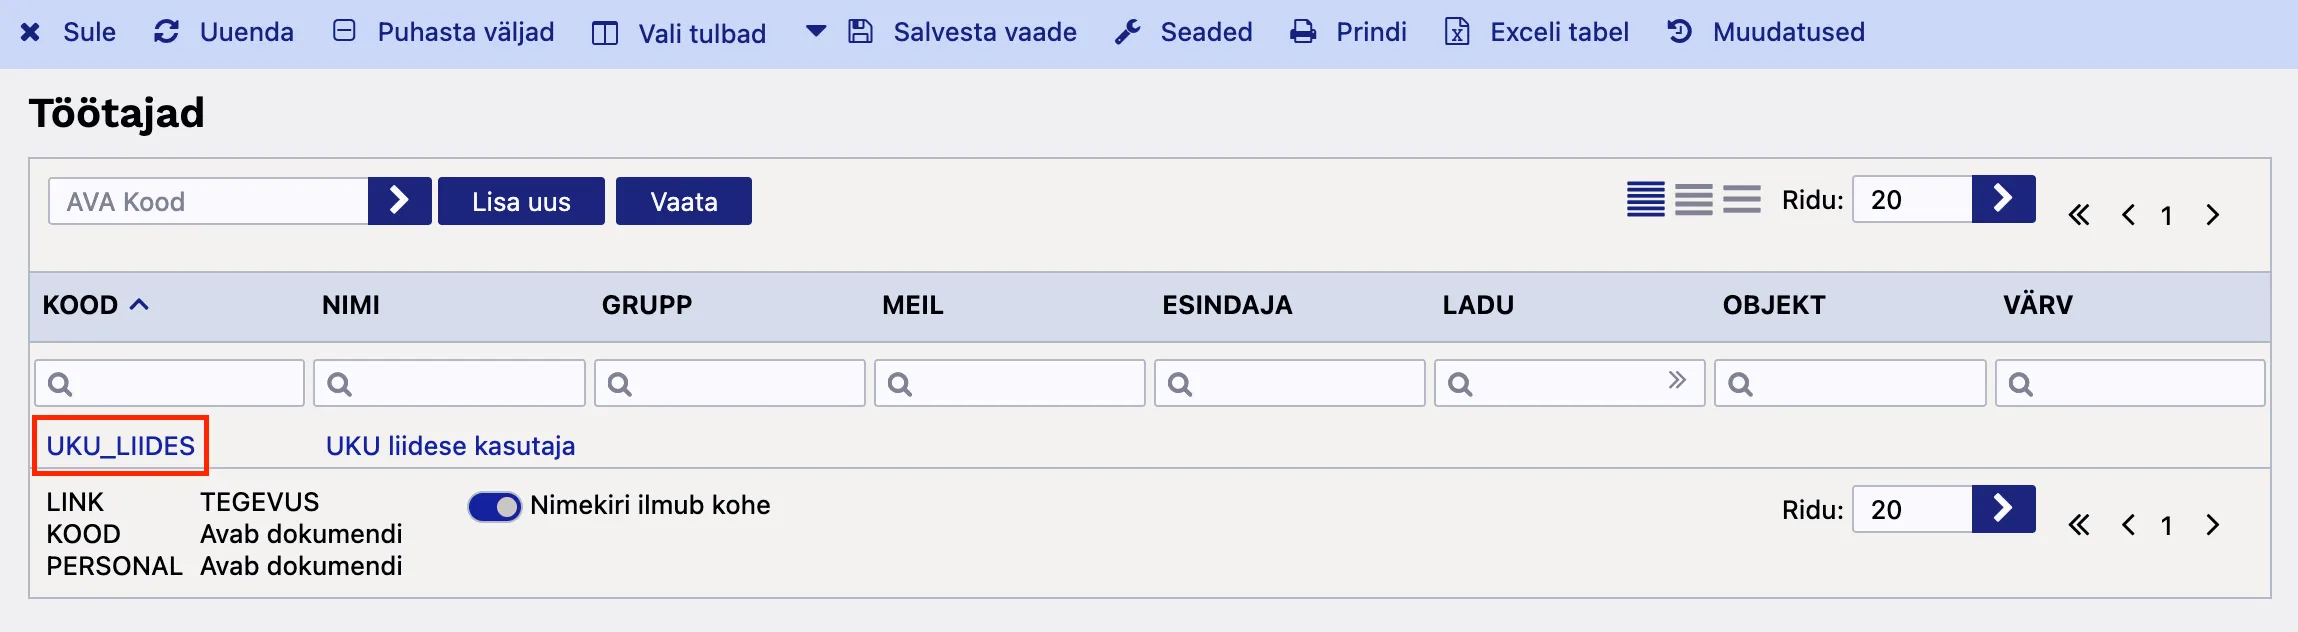
Task: Click the Prindi printer icon
Action: [x=1303, y=32]
